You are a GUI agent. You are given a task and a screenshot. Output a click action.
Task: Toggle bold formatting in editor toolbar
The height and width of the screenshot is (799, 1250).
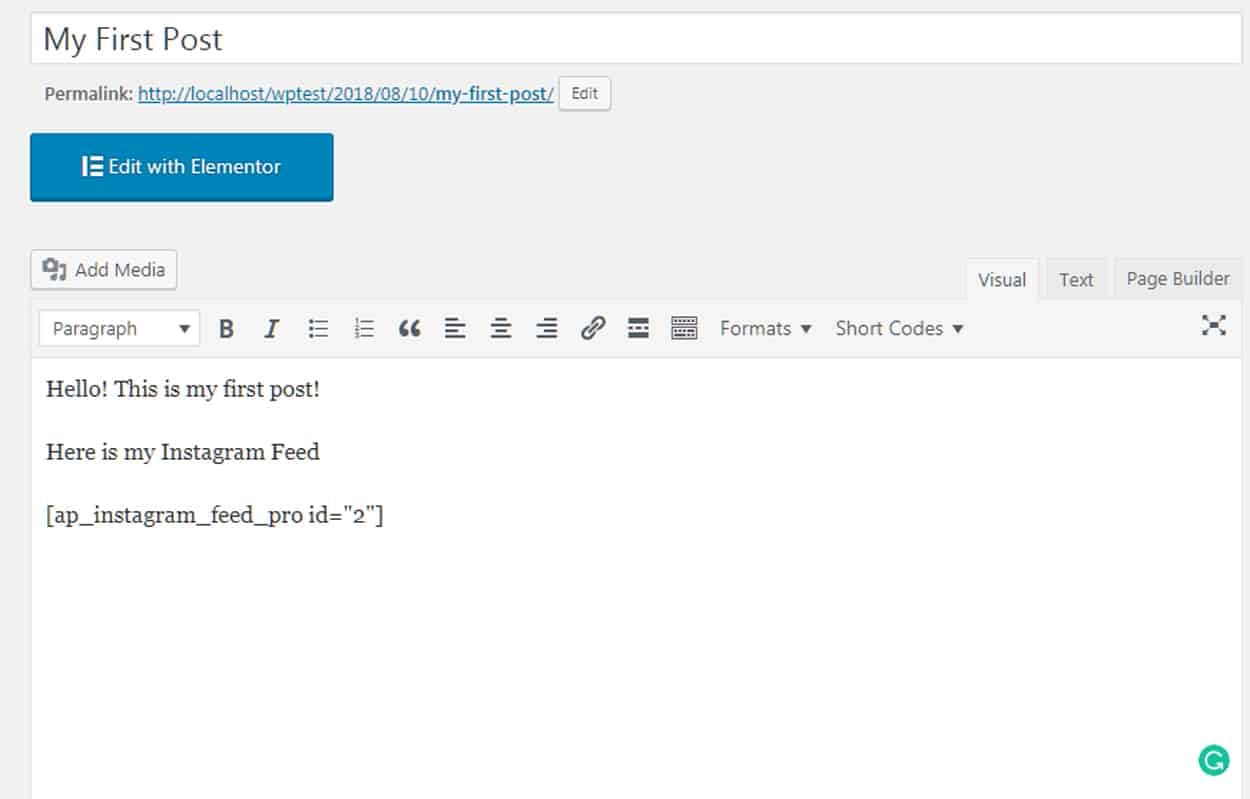227,329
